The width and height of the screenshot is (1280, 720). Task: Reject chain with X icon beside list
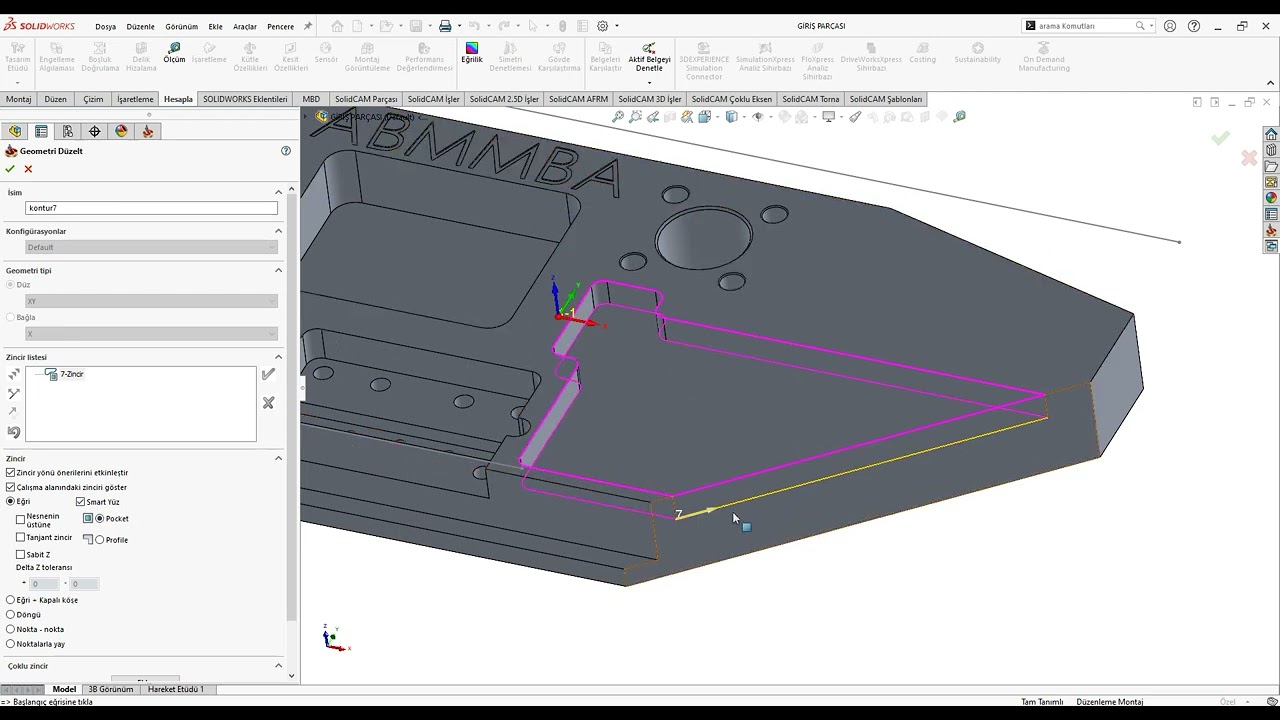268,403
